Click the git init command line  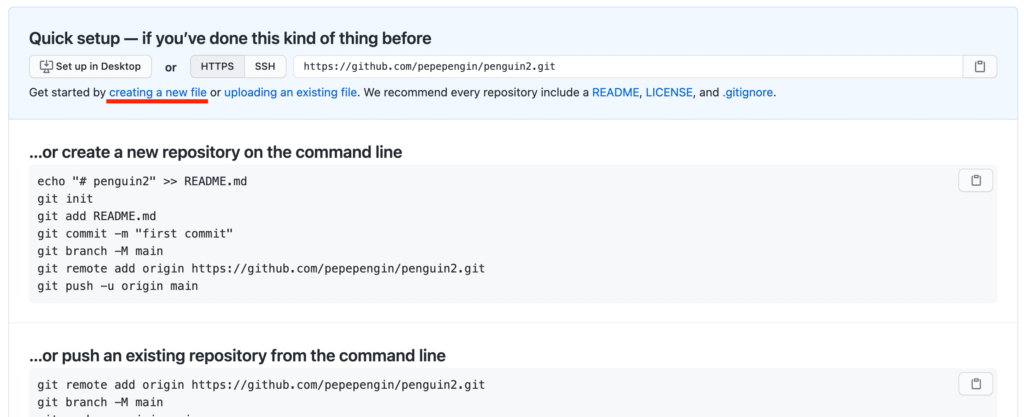(x=65, y=198)
